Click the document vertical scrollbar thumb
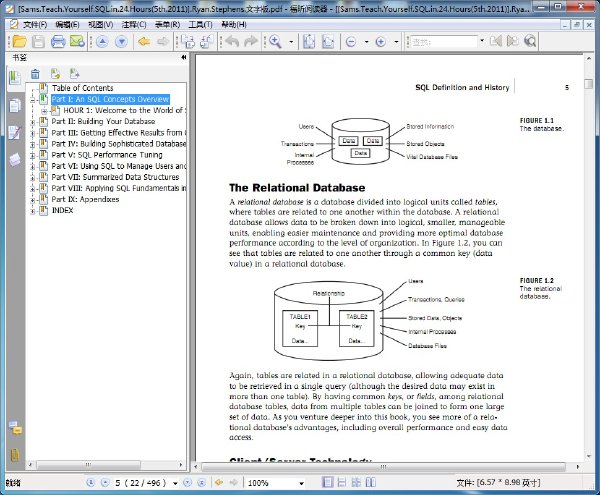The width and height of the screenshot is (600, 495). [x=589, y=83]
